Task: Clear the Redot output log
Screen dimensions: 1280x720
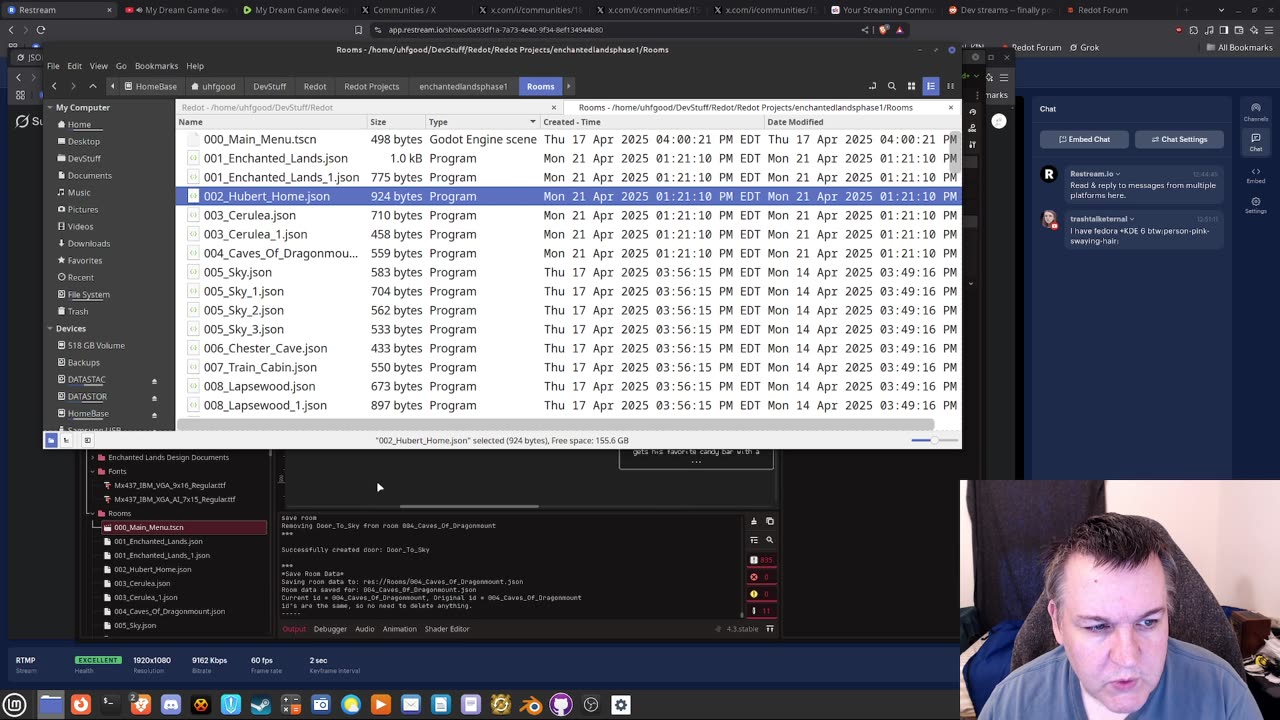Action: click(754, 521)
